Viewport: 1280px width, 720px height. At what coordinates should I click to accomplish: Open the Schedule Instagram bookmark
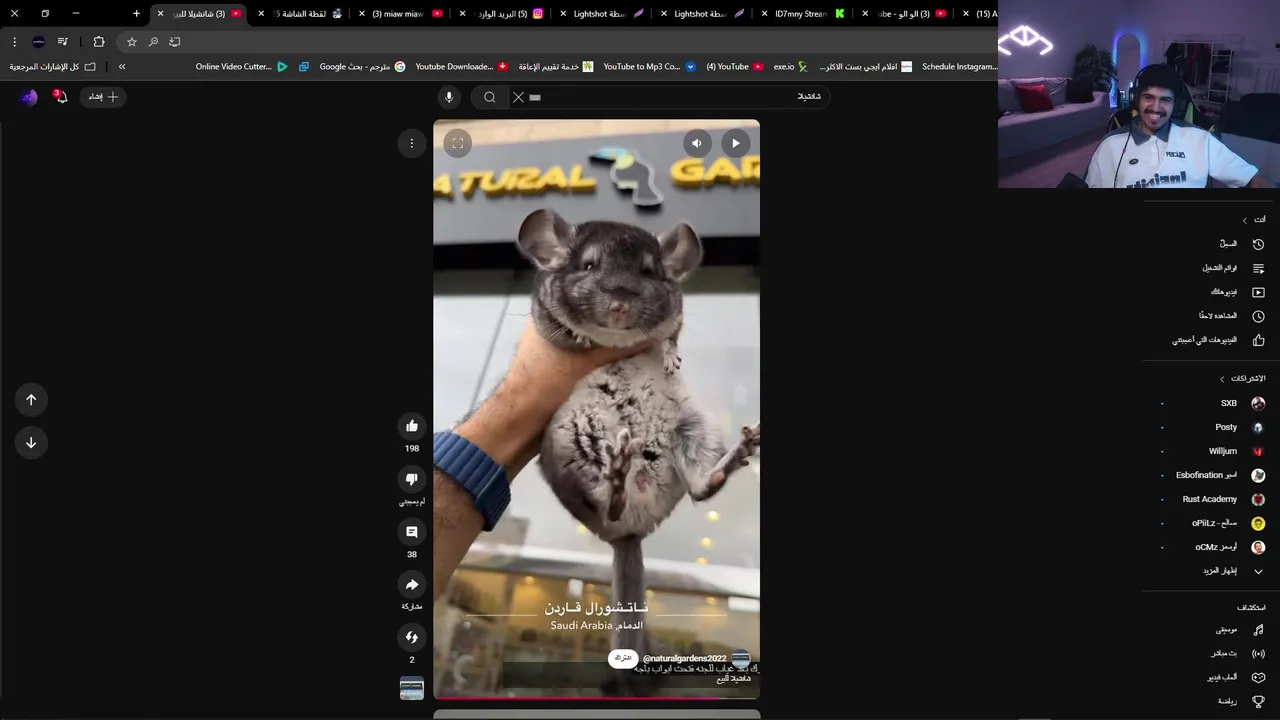[x=959, y=67]
